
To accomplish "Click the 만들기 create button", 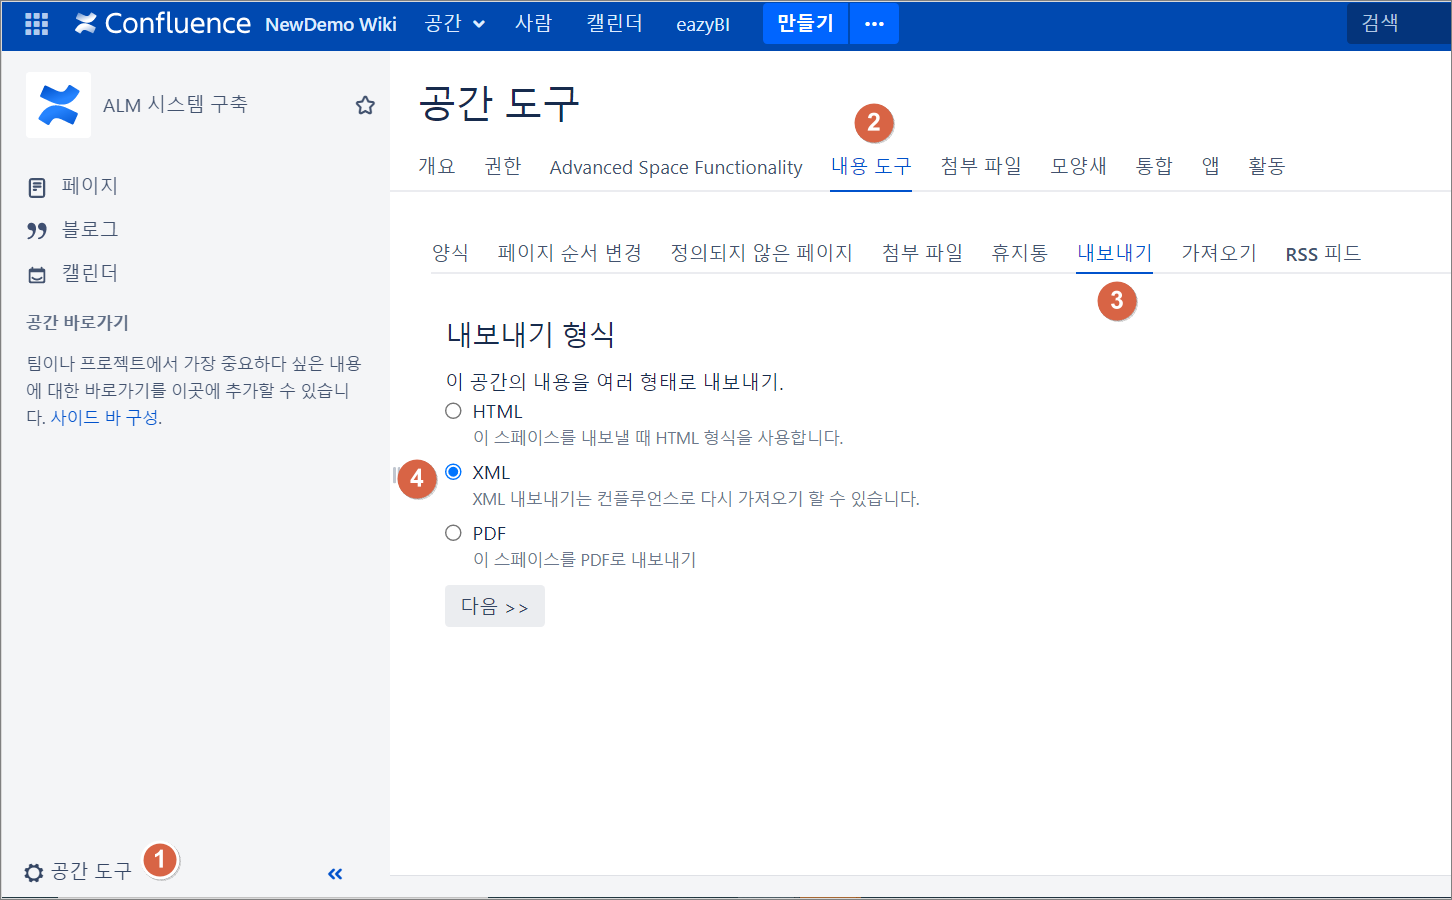I will pos(805,24).
